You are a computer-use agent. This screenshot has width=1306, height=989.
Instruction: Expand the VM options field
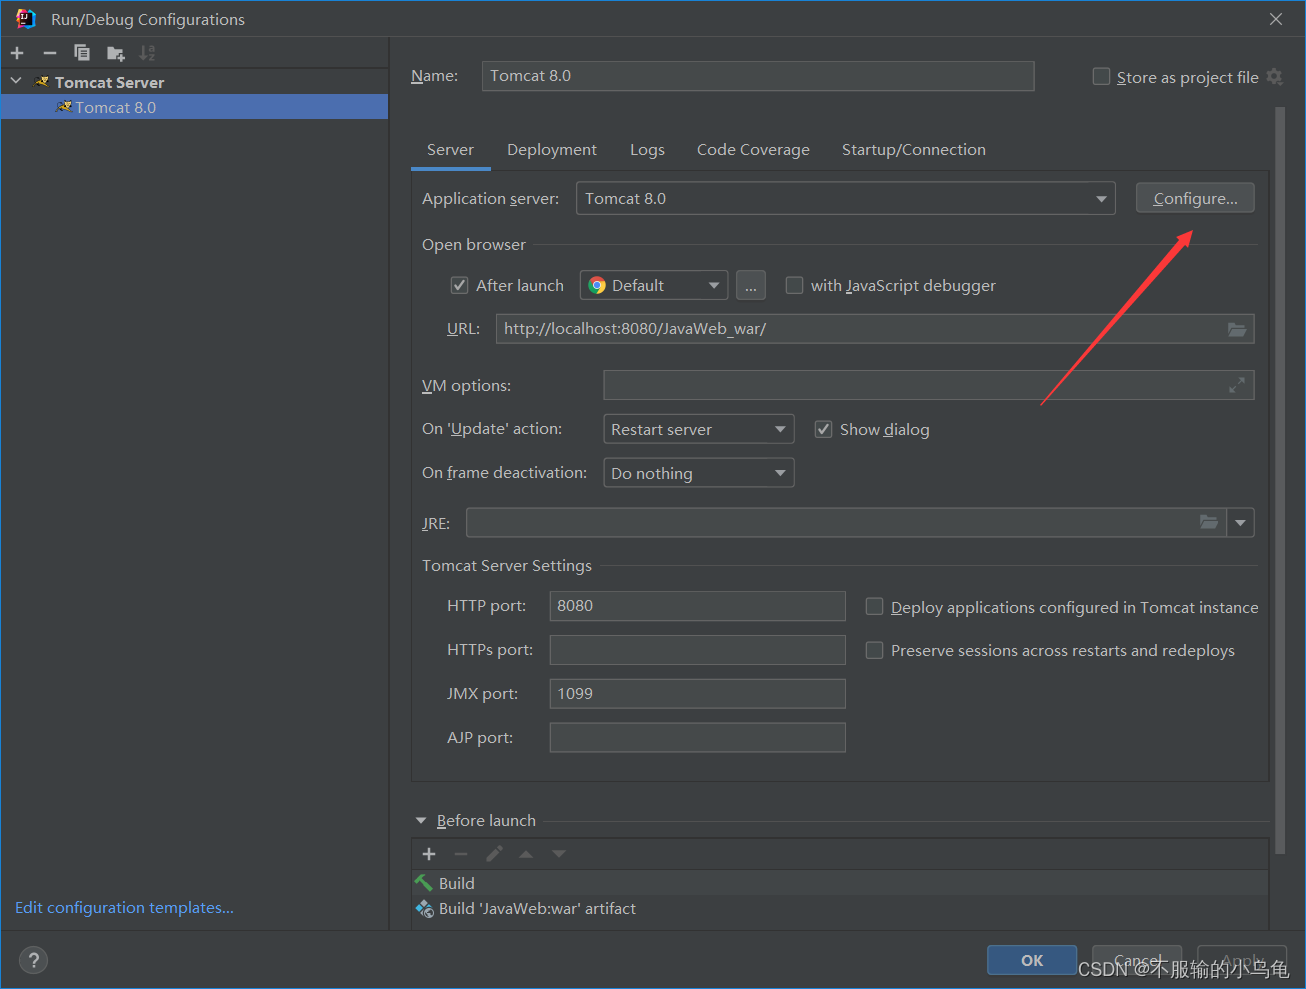tap(1237, 385)
